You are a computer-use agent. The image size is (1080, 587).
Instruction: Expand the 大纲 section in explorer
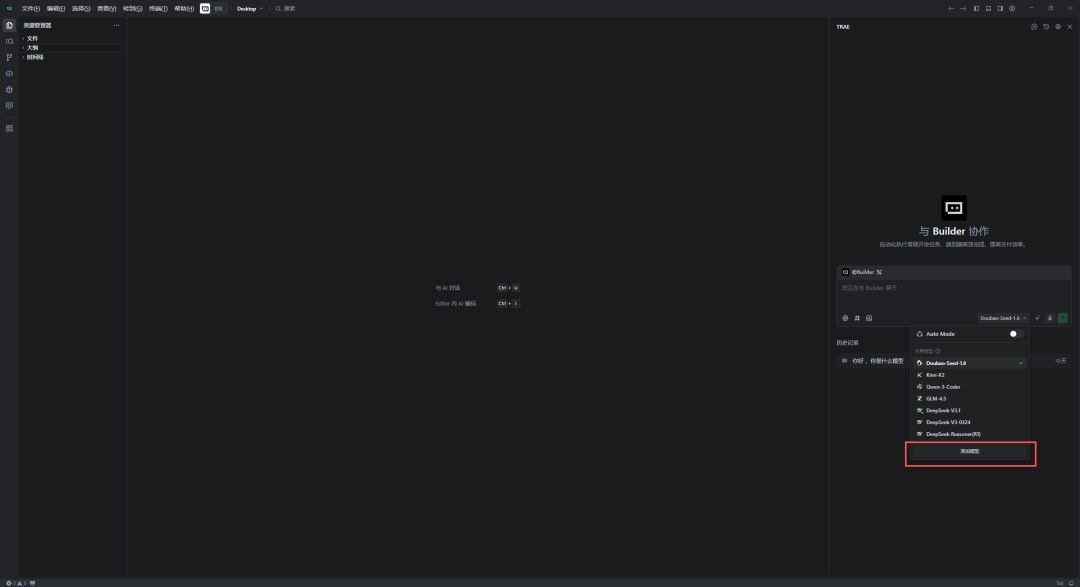click(72, 48)
